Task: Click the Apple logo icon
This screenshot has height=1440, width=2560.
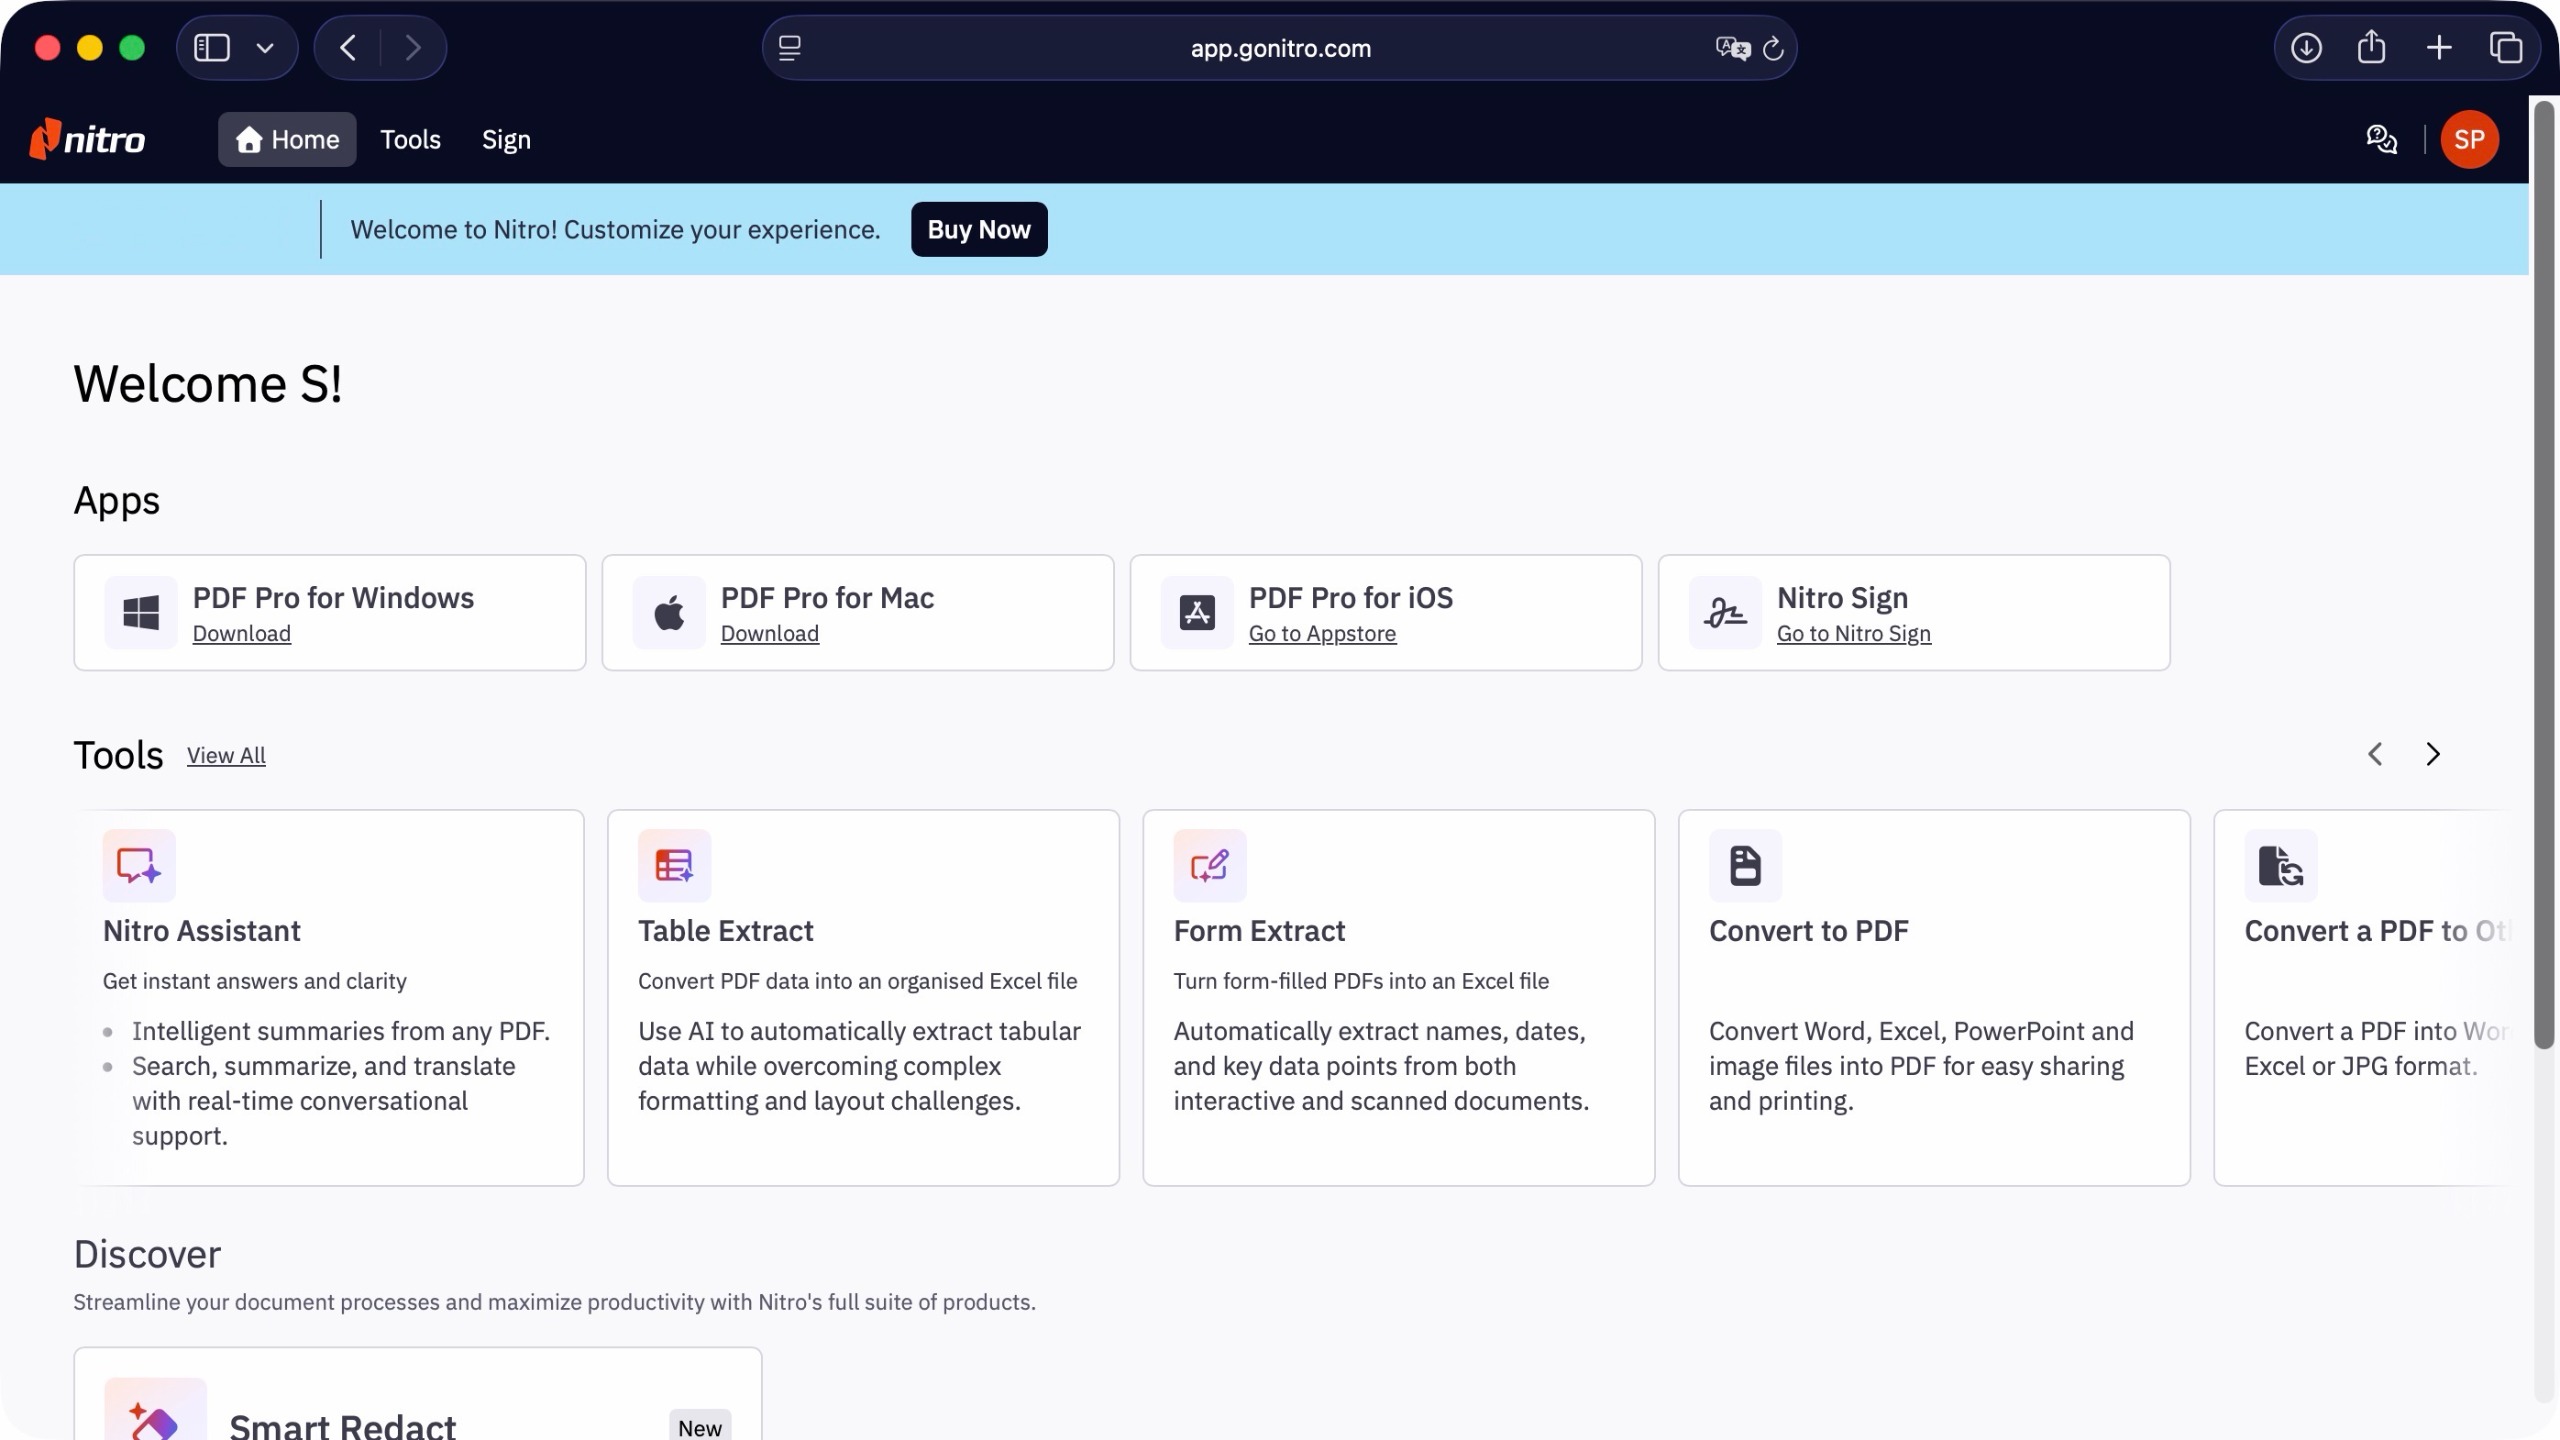Action: pyautogui.click(x=669, y=612)
